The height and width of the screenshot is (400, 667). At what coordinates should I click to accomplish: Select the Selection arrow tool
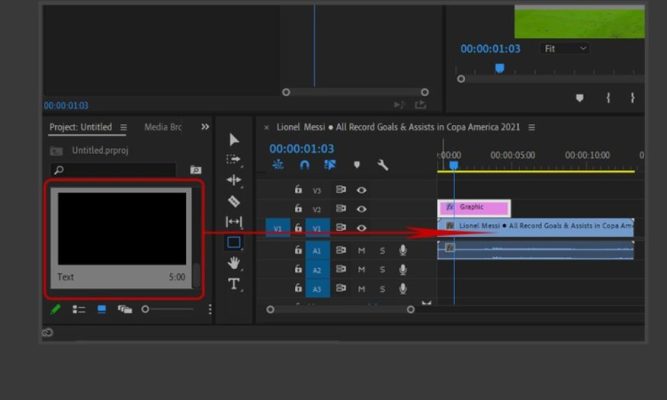coord(234,139)
